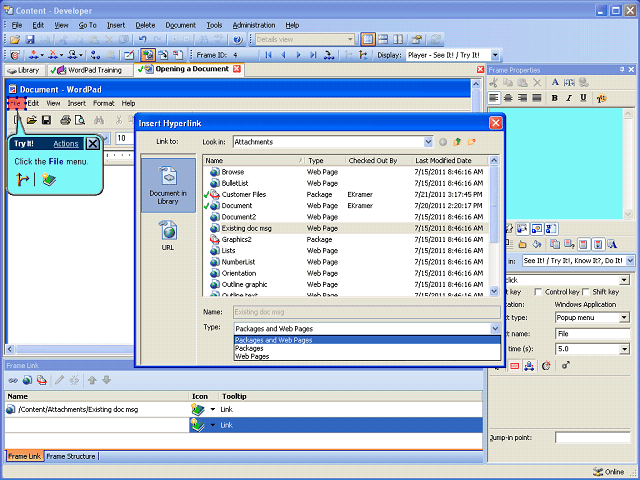Click the center align icon in Frame Properties

508,98
